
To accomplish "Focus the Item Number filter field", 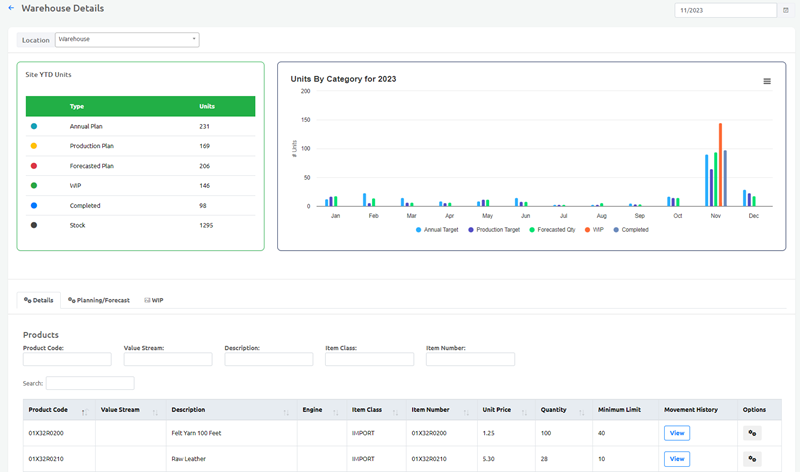I will point(470,359).
